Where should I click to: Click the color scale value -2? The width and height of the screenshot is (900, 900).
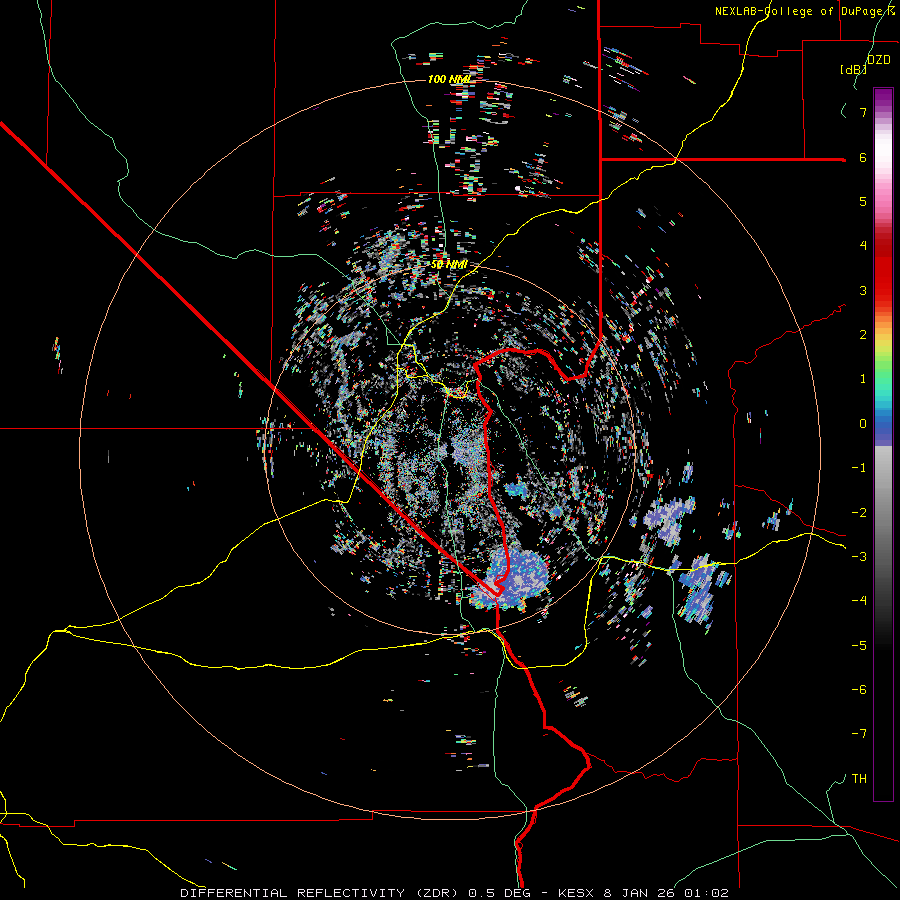coord(859,513)
